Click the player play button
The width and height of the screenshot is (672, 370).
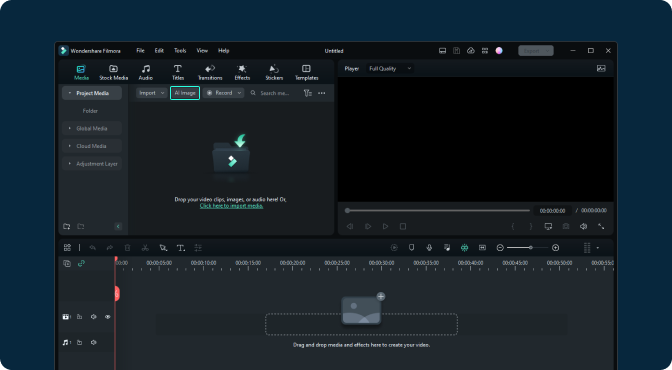click(x=385, y=226)
